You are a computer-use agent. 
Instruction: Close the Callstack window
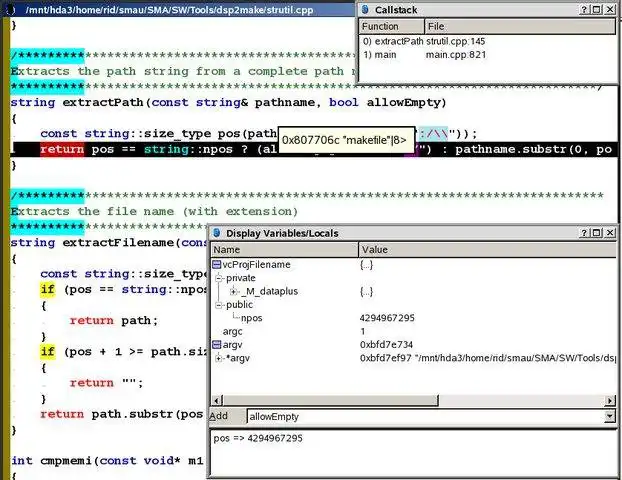click(610, 10)
